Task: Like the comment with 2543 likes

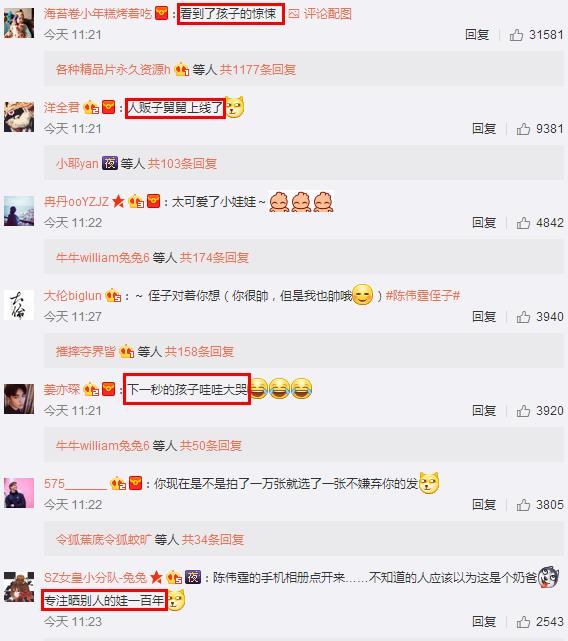Action: click(x=523, y=622)
